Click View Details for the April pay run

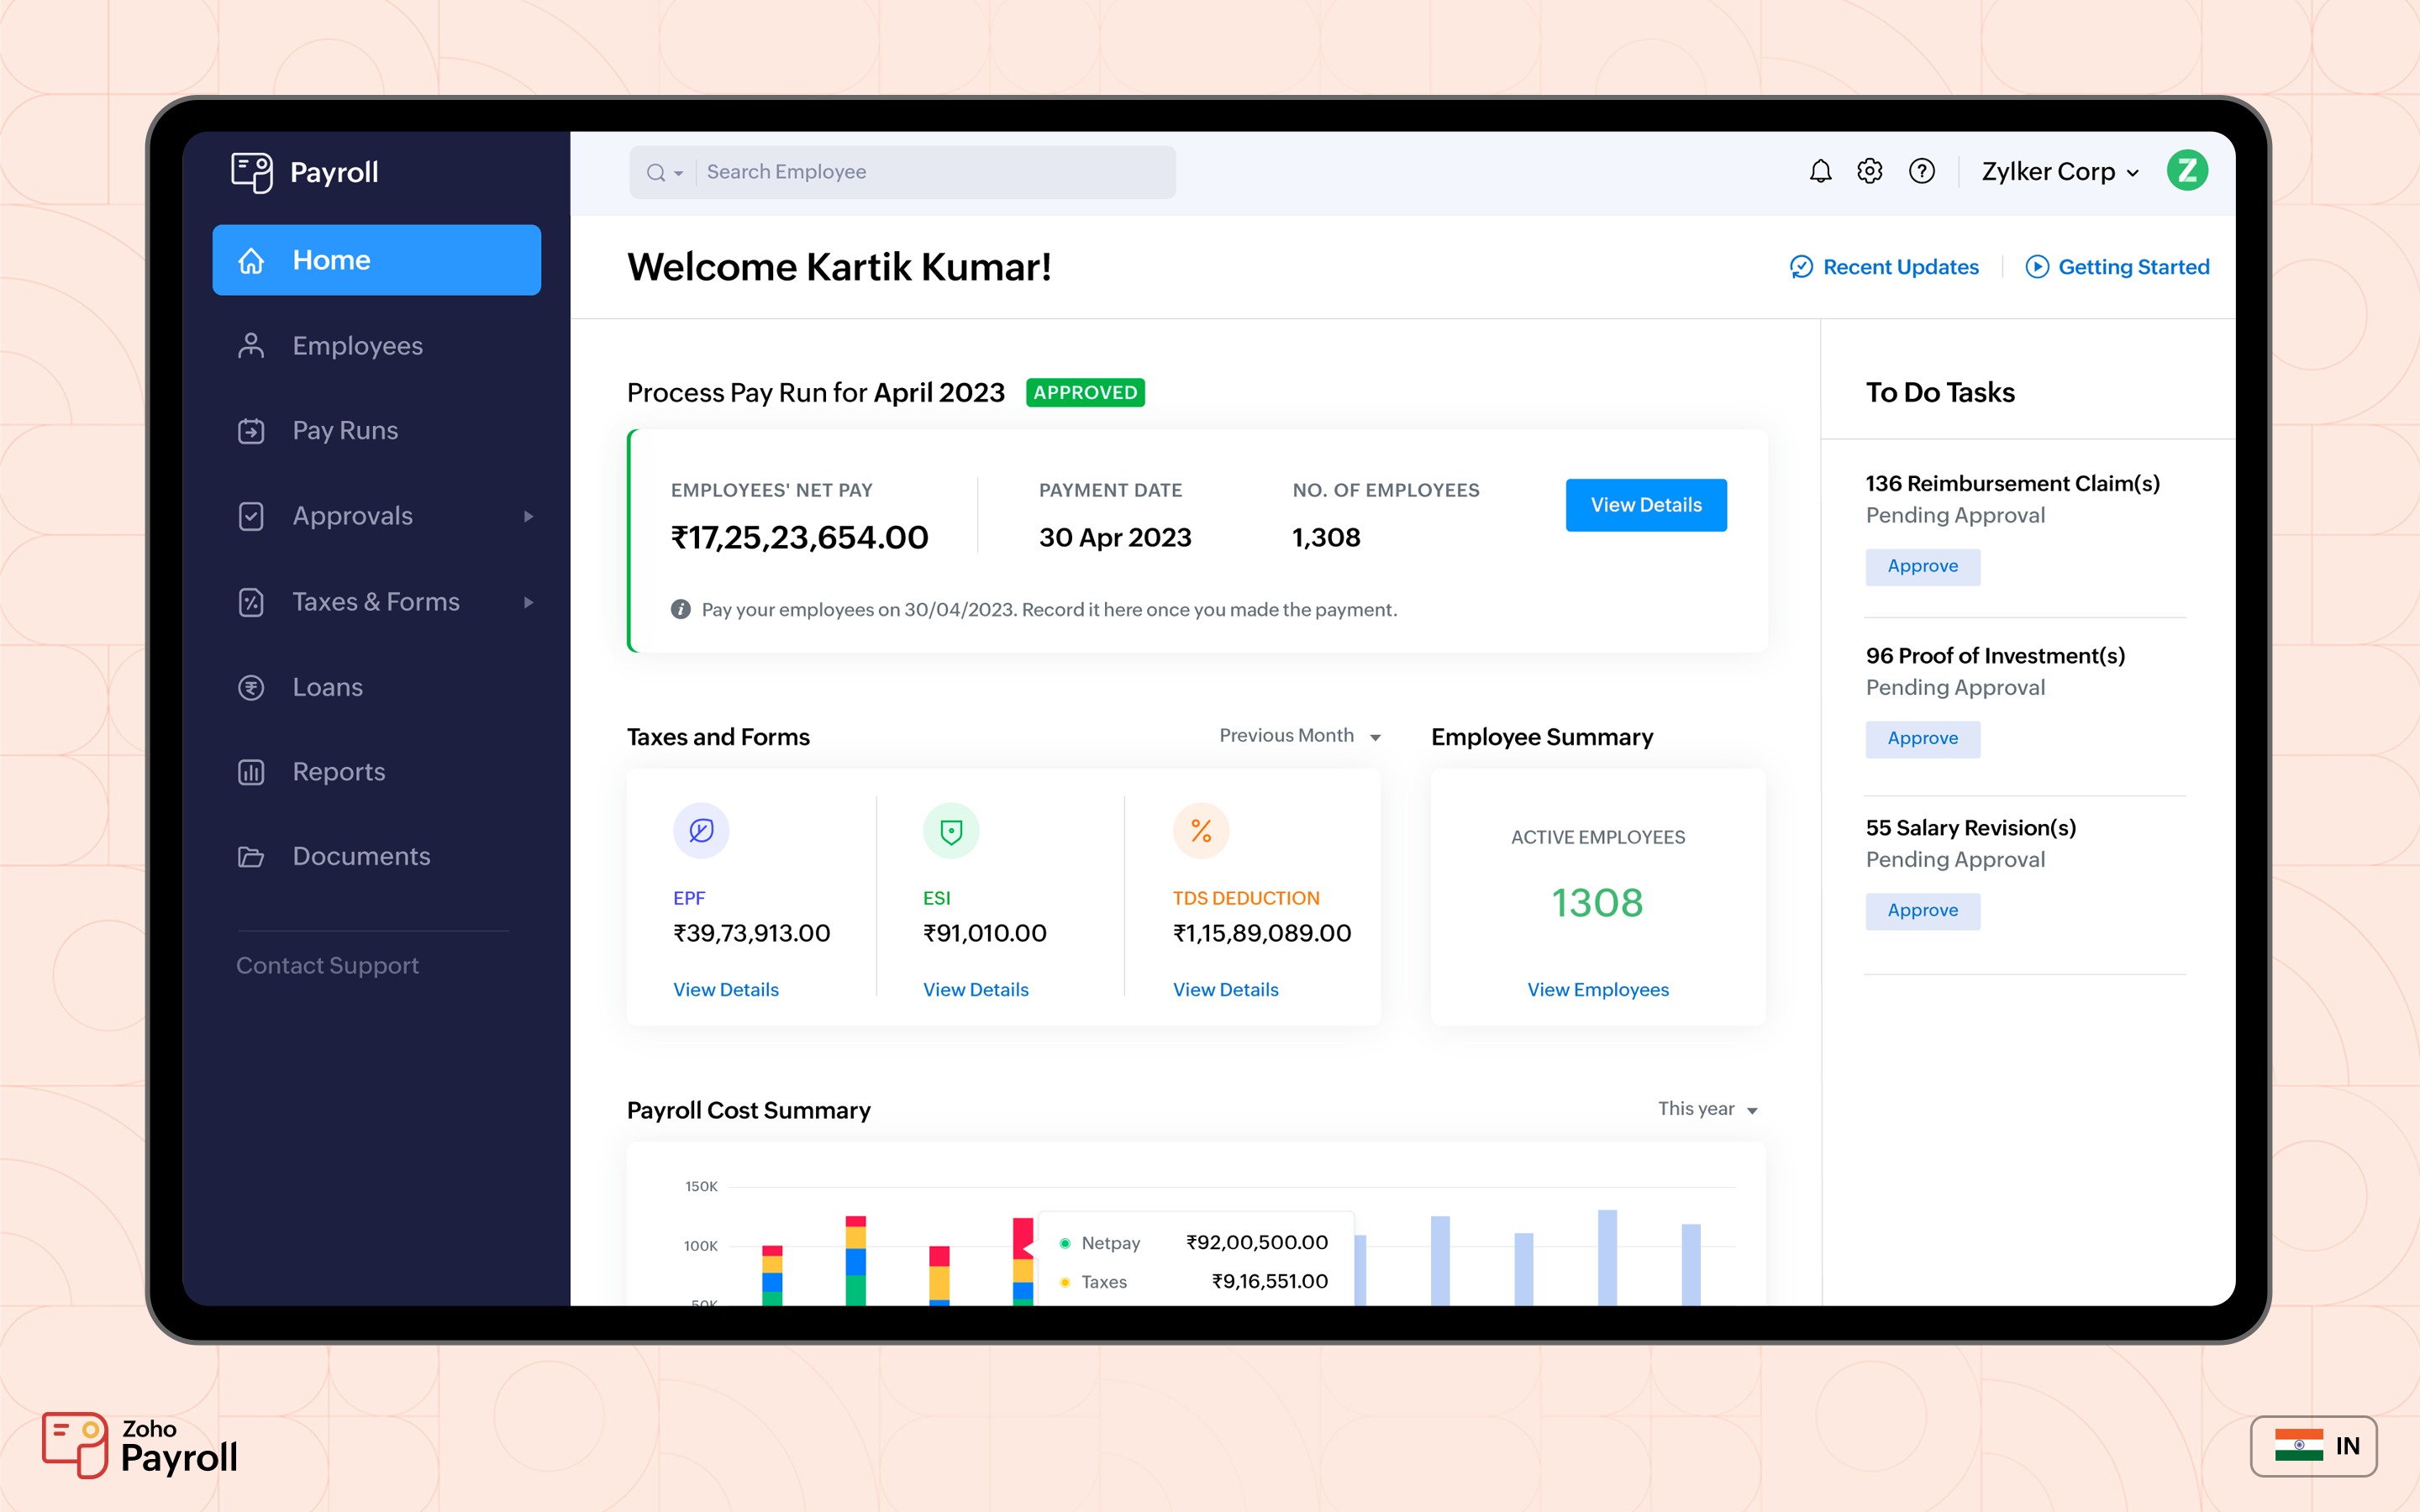(x=1645, y=505)
